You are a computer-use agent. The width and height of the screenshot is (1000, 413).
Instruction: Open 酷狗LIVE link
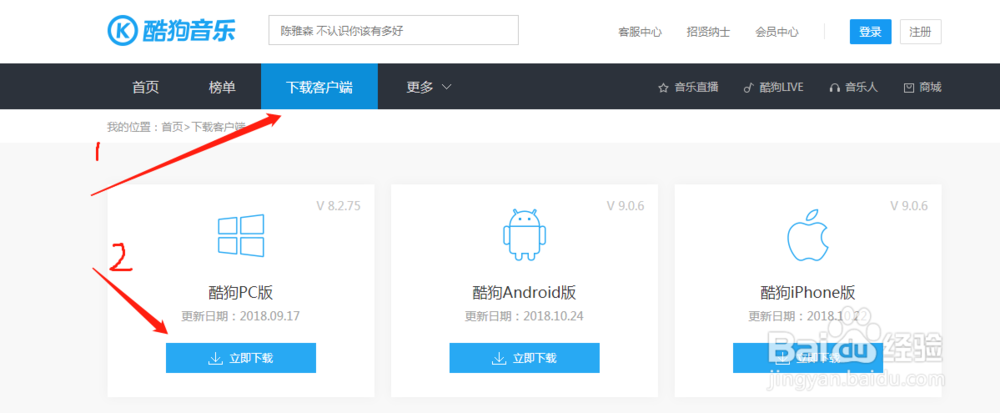pos(781,87)
